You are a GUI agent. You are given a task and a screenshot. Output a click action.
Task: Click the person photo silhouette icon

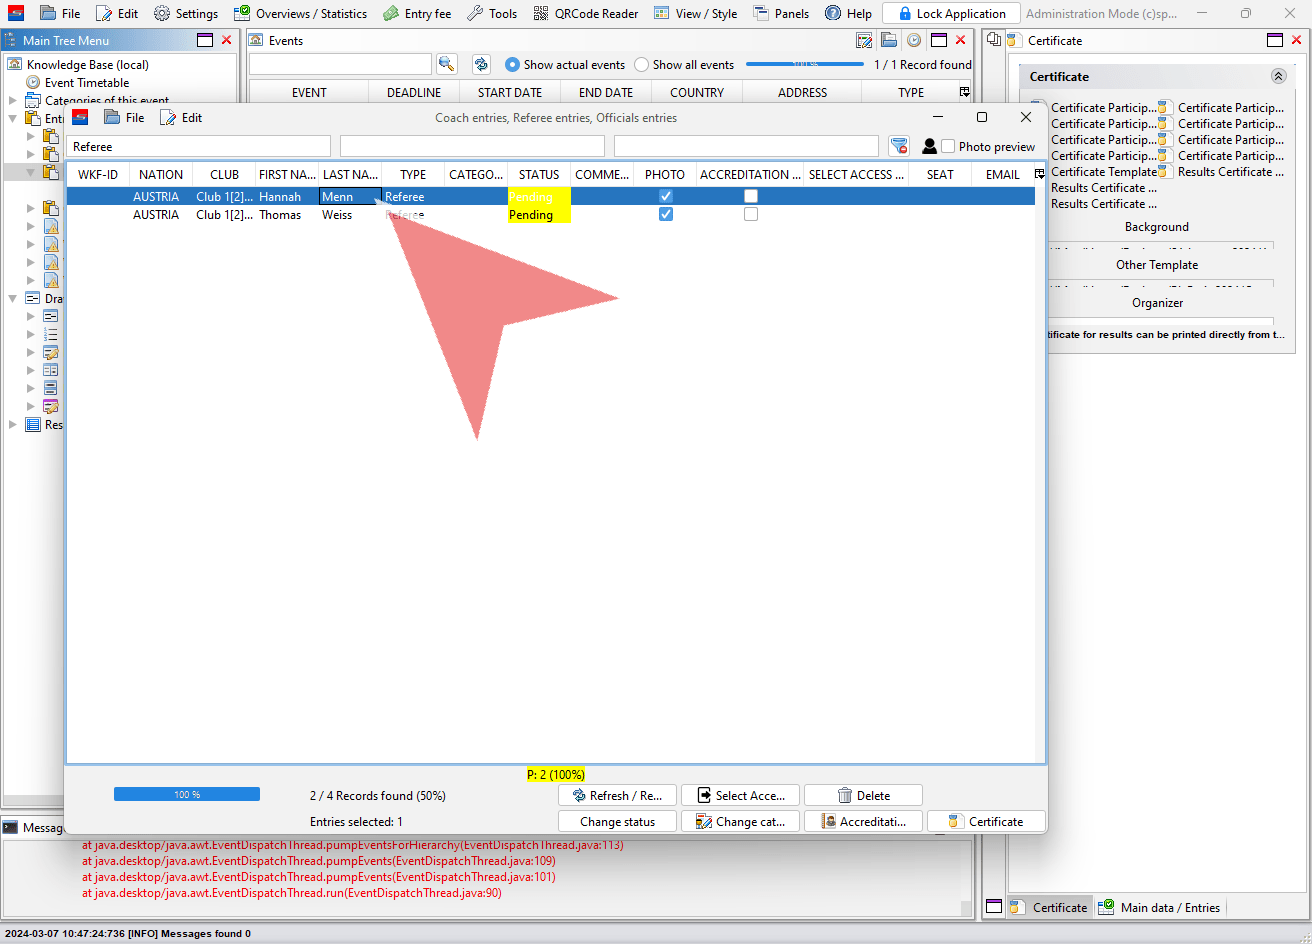[929, 146]
